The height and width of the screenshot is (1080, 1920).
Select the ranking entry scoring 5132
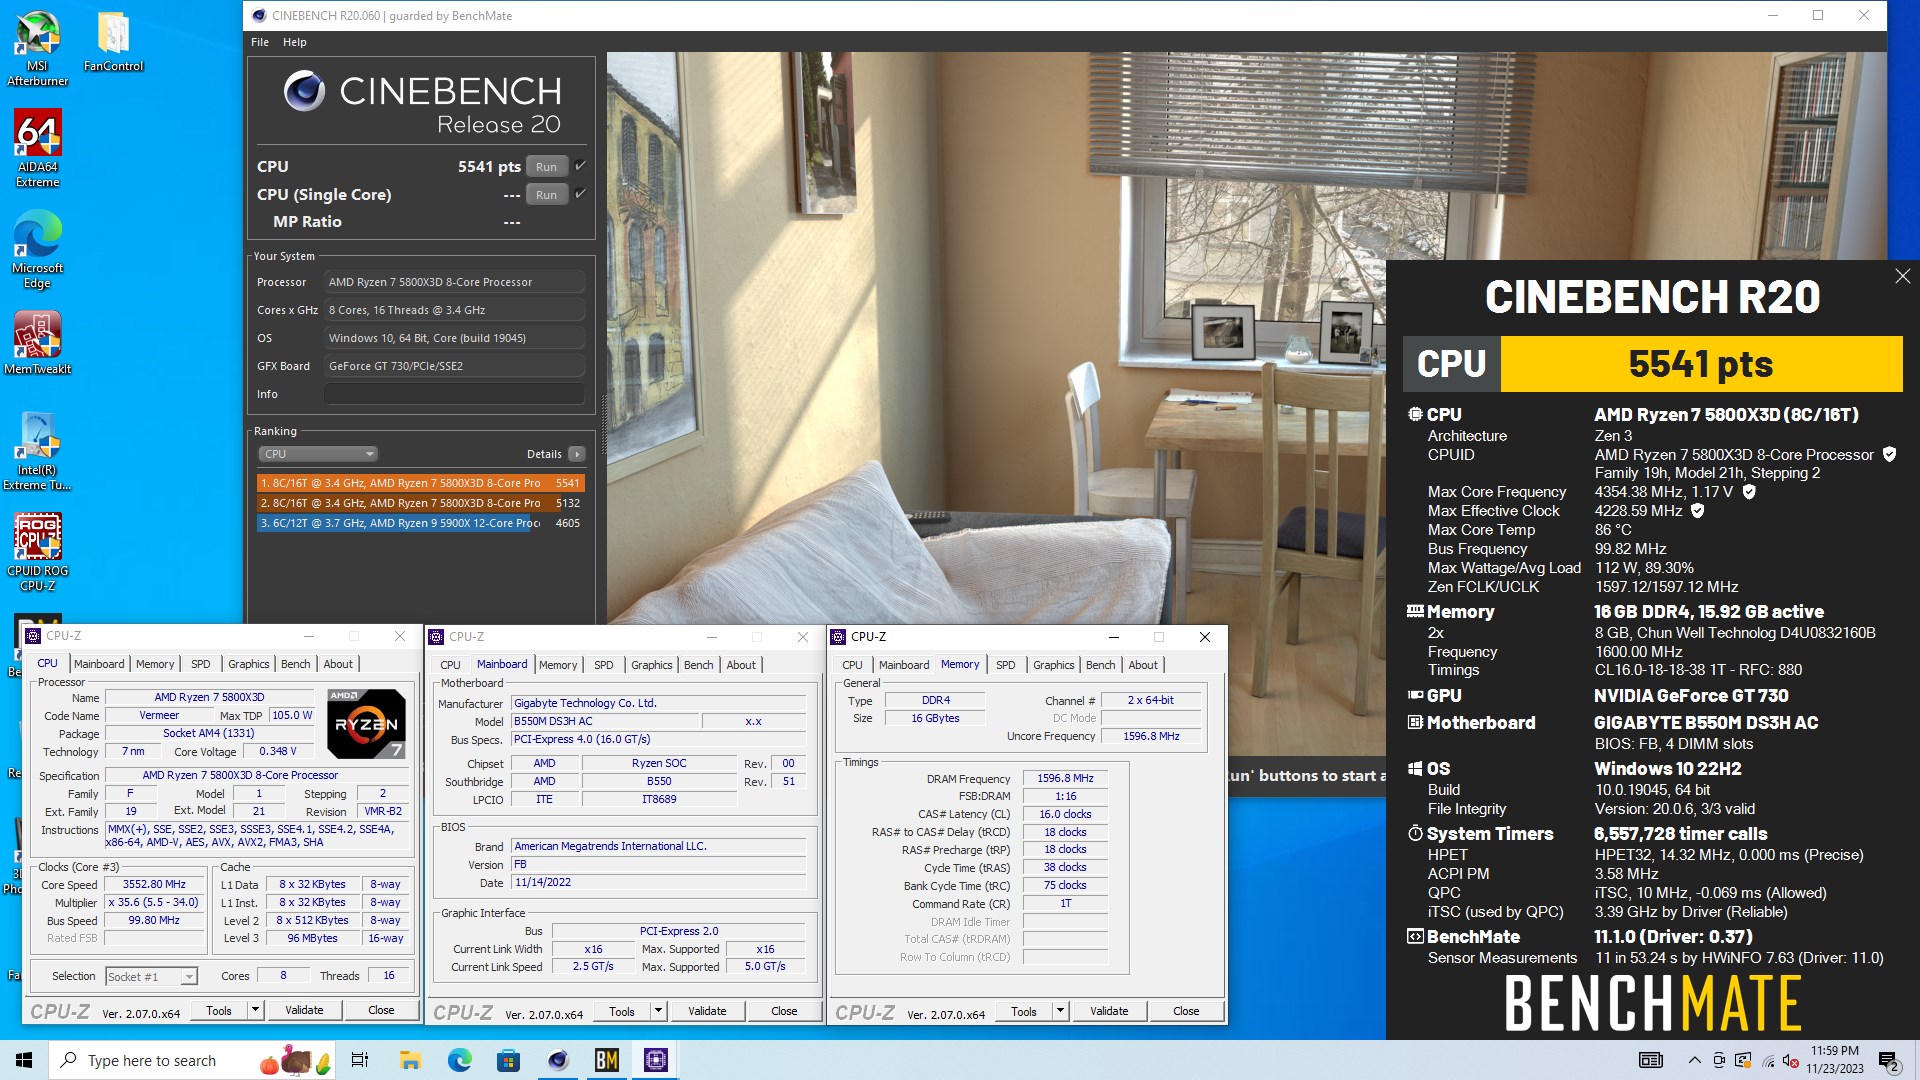[x=420, y=503]
